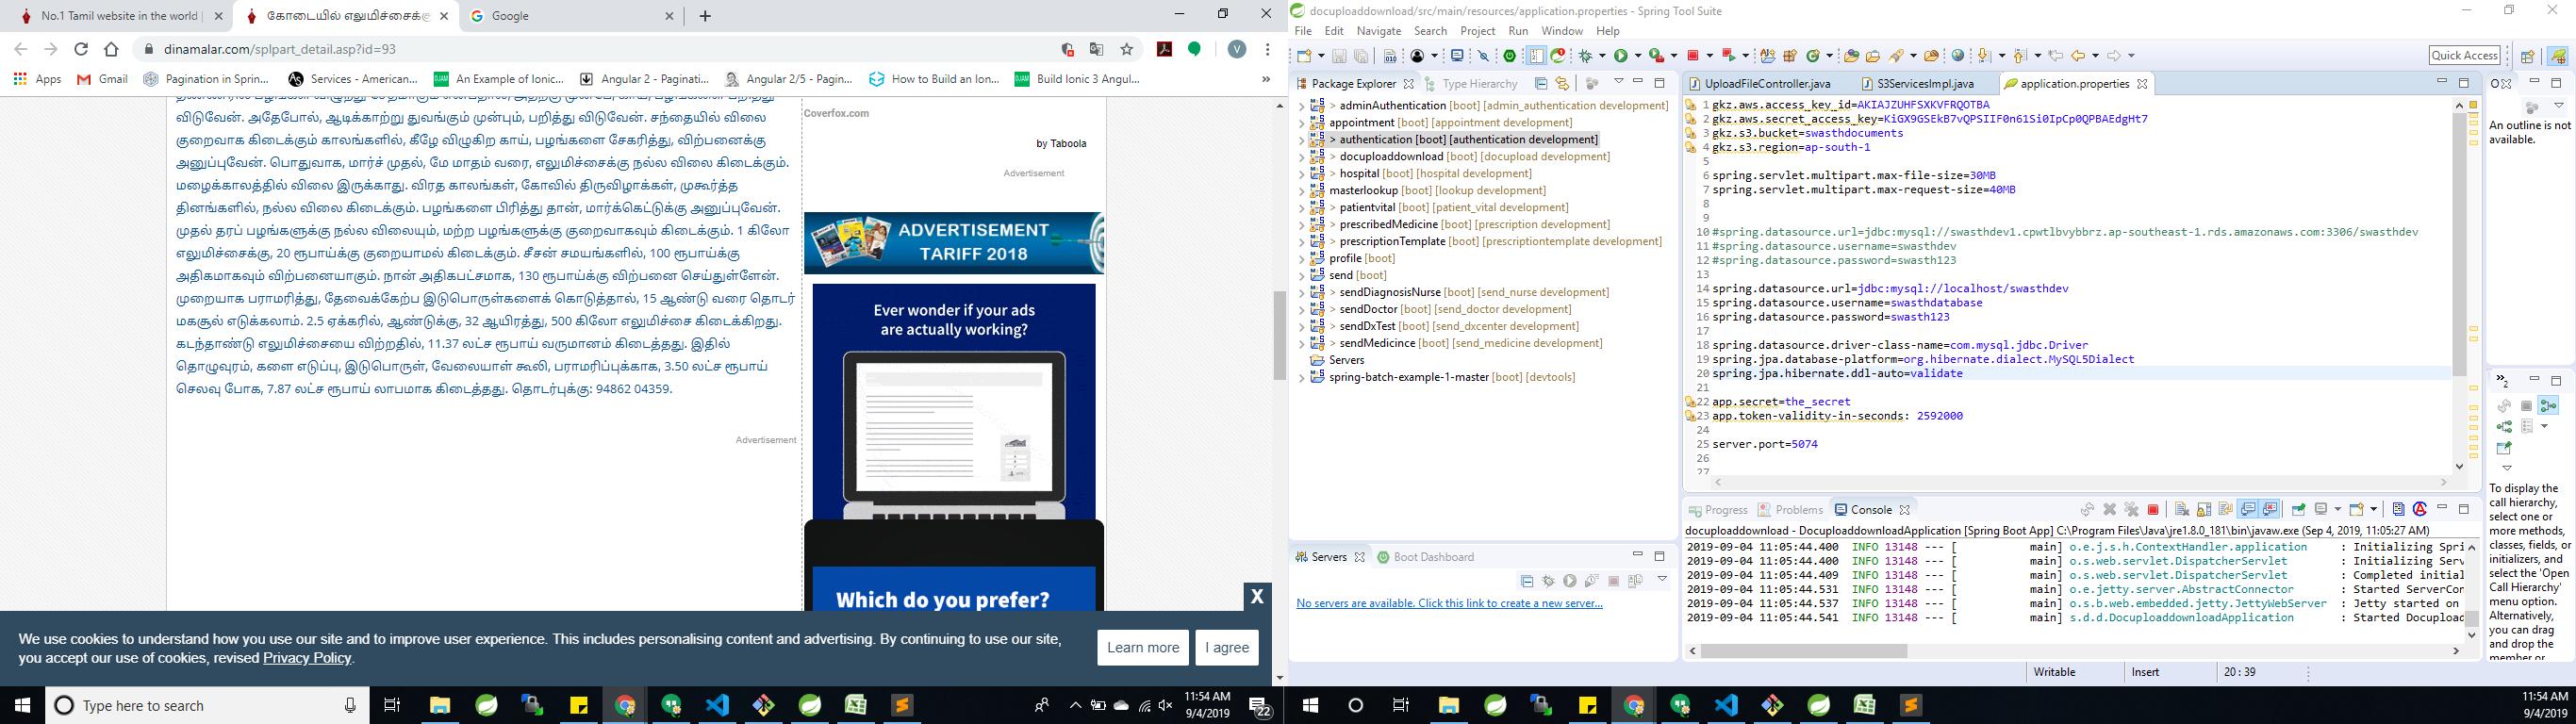Click the 'I agree' cookie button

tap(1226, 647)
